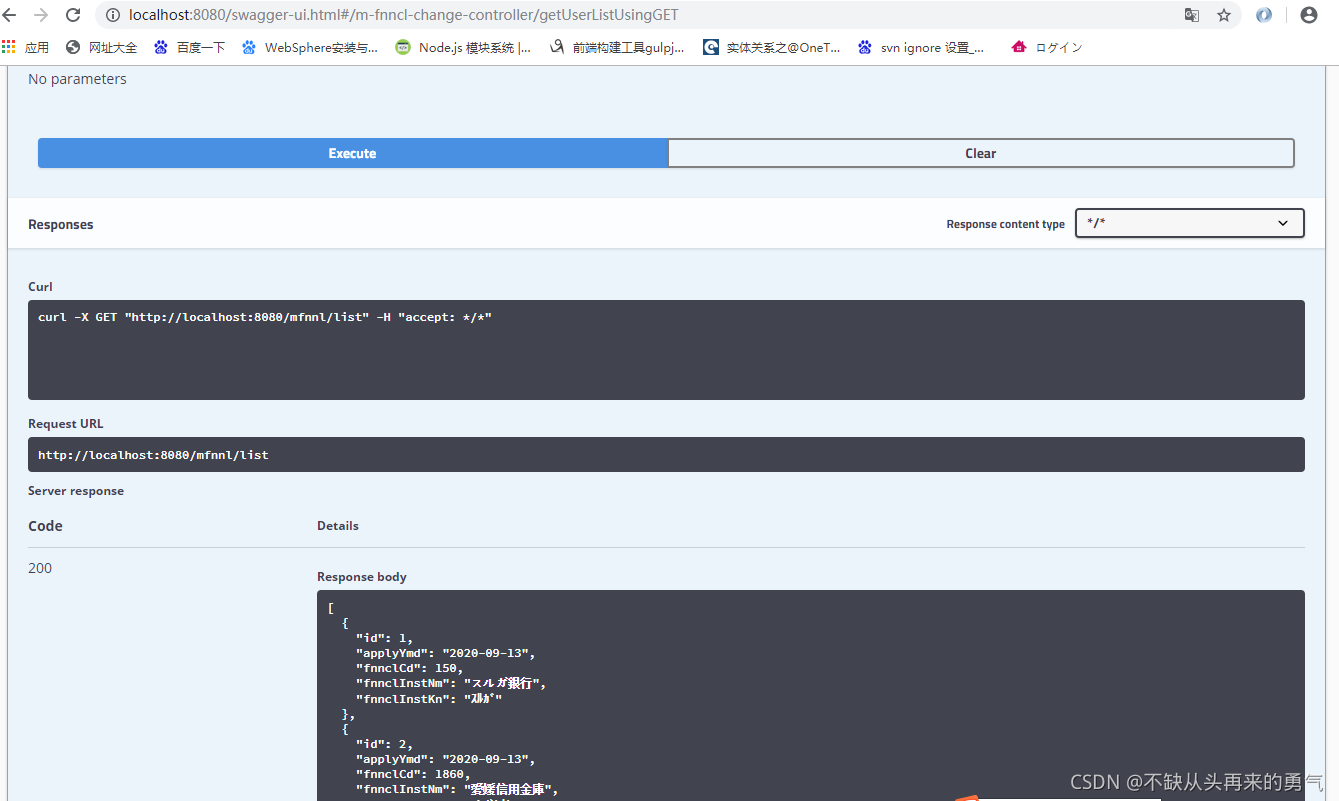This screenshot has height=801, width=1339.
Task: Click the "fnnclCd": 150 line
Action: coord(409,668)
